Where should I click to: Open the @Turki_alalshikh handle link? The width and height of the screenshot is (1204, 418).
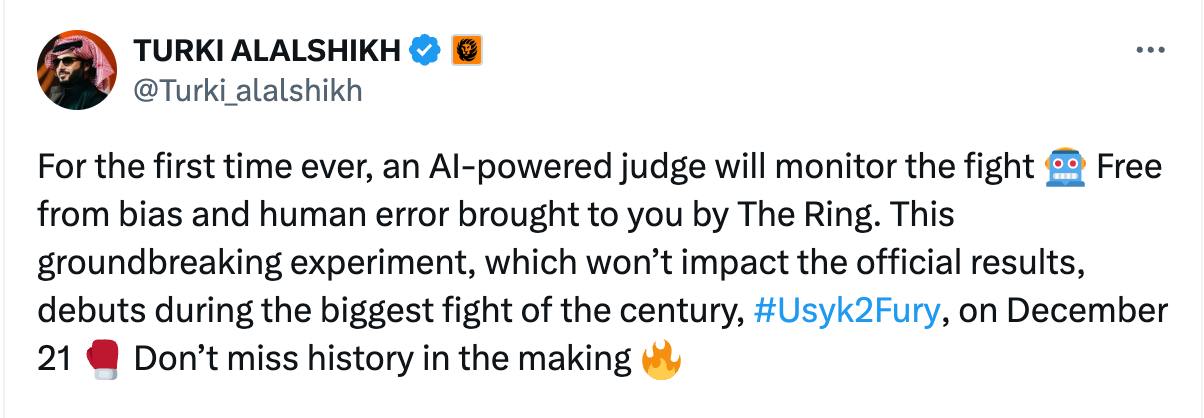coord(247,91)
